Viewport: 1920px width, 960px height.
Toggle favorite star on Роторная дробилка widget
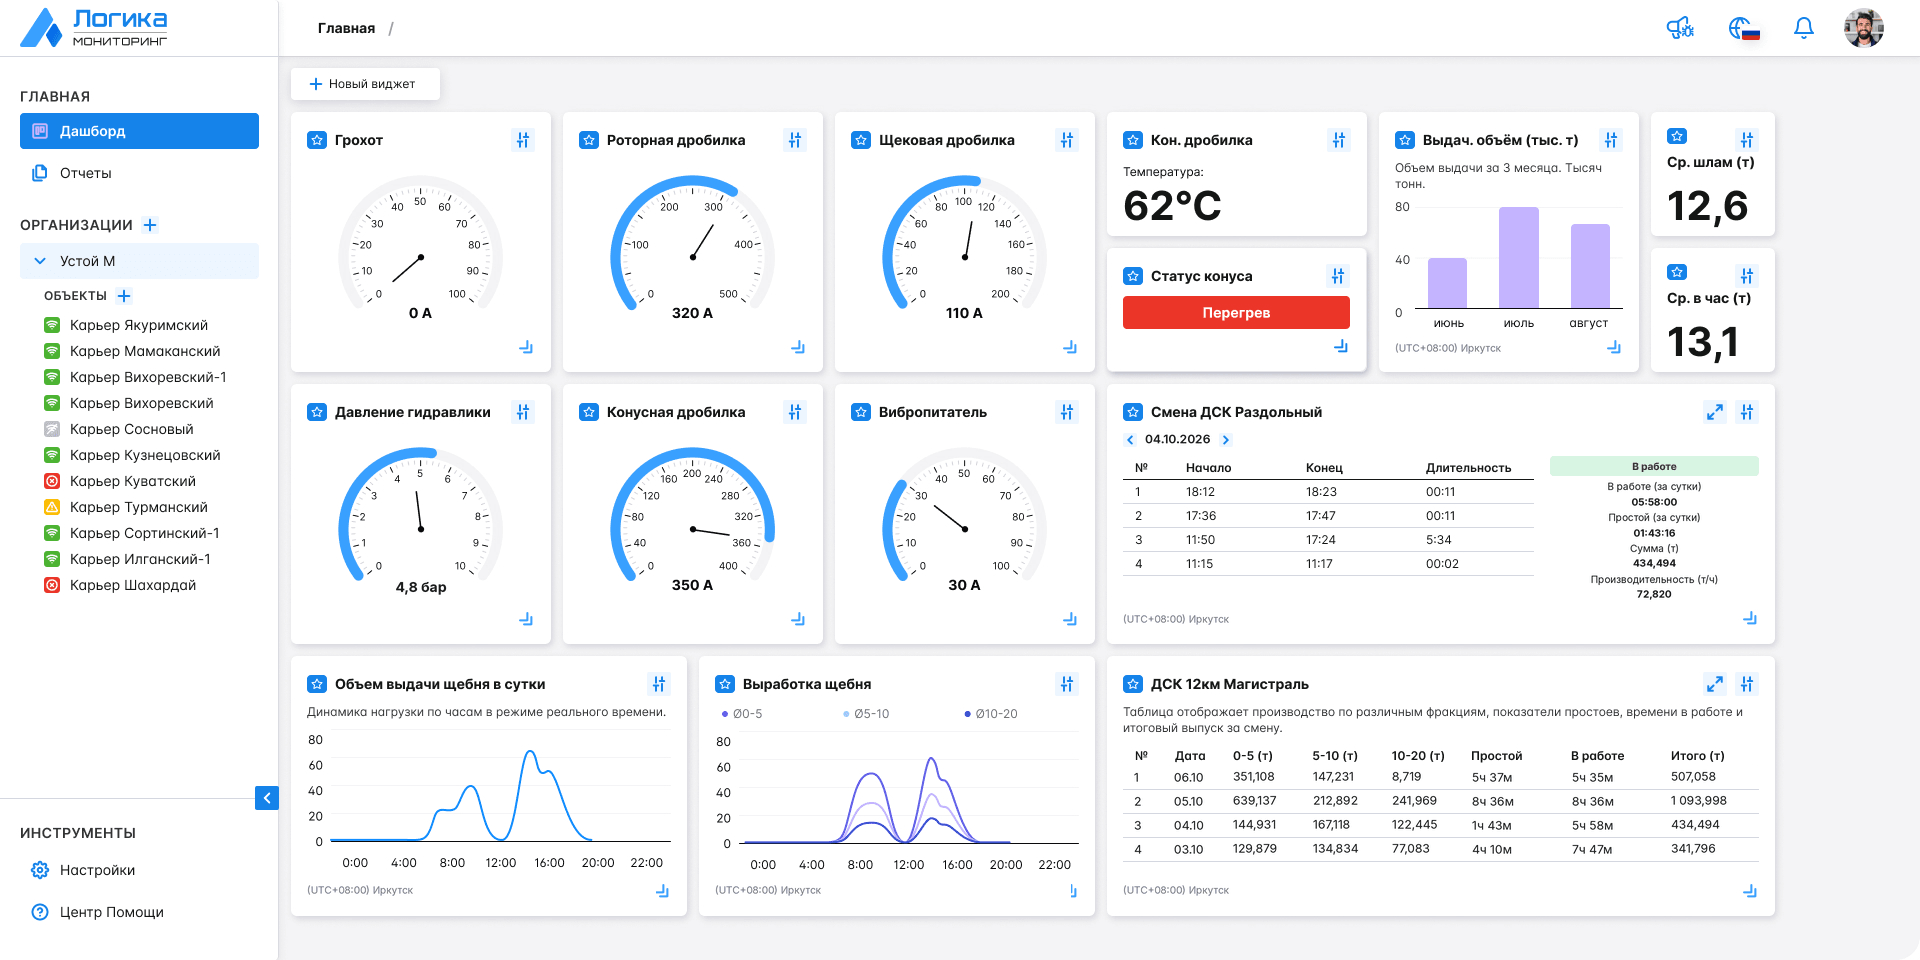[589, 140]
